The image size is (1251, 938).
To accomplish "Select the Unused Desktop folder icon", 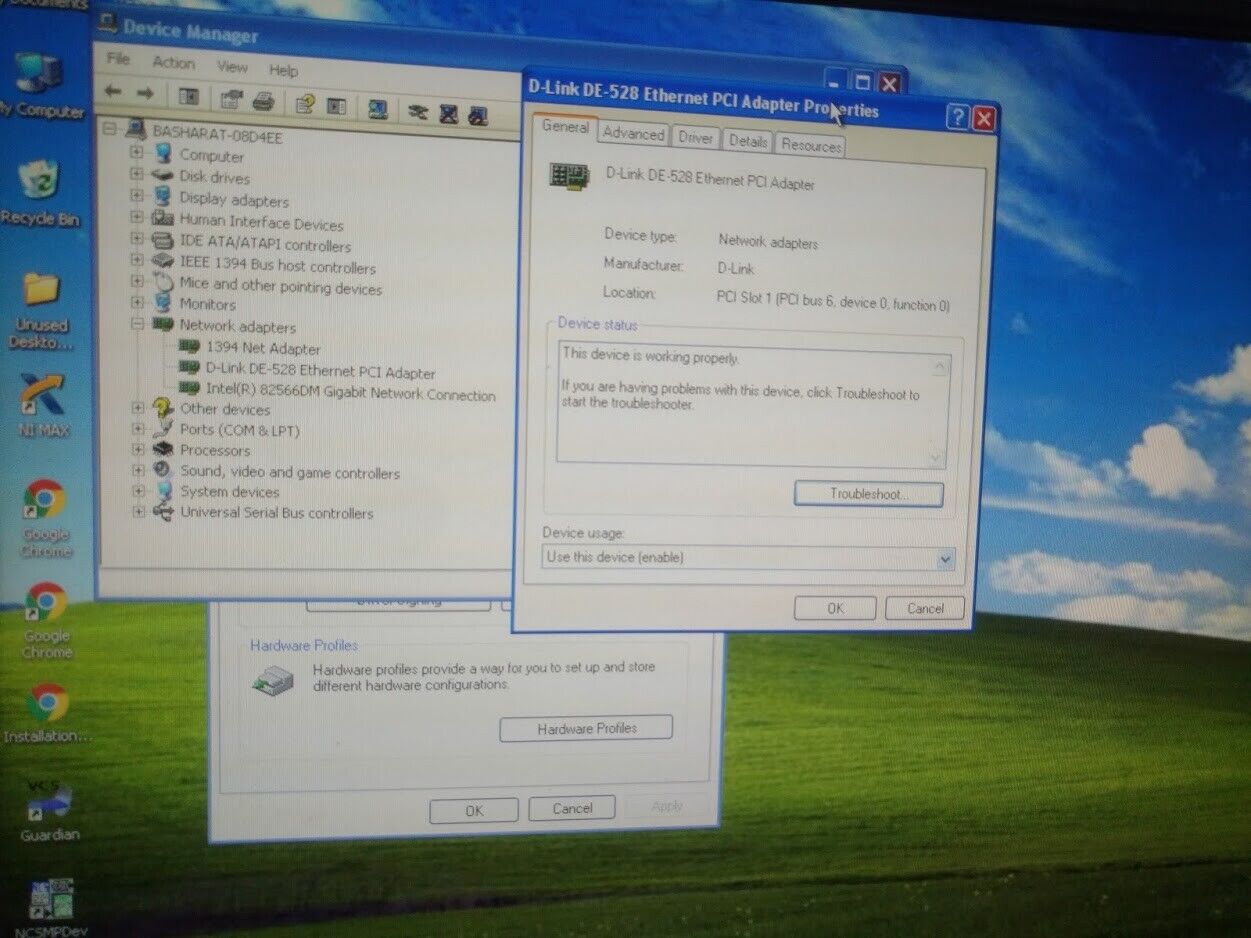I will click(x=41, y=310).
